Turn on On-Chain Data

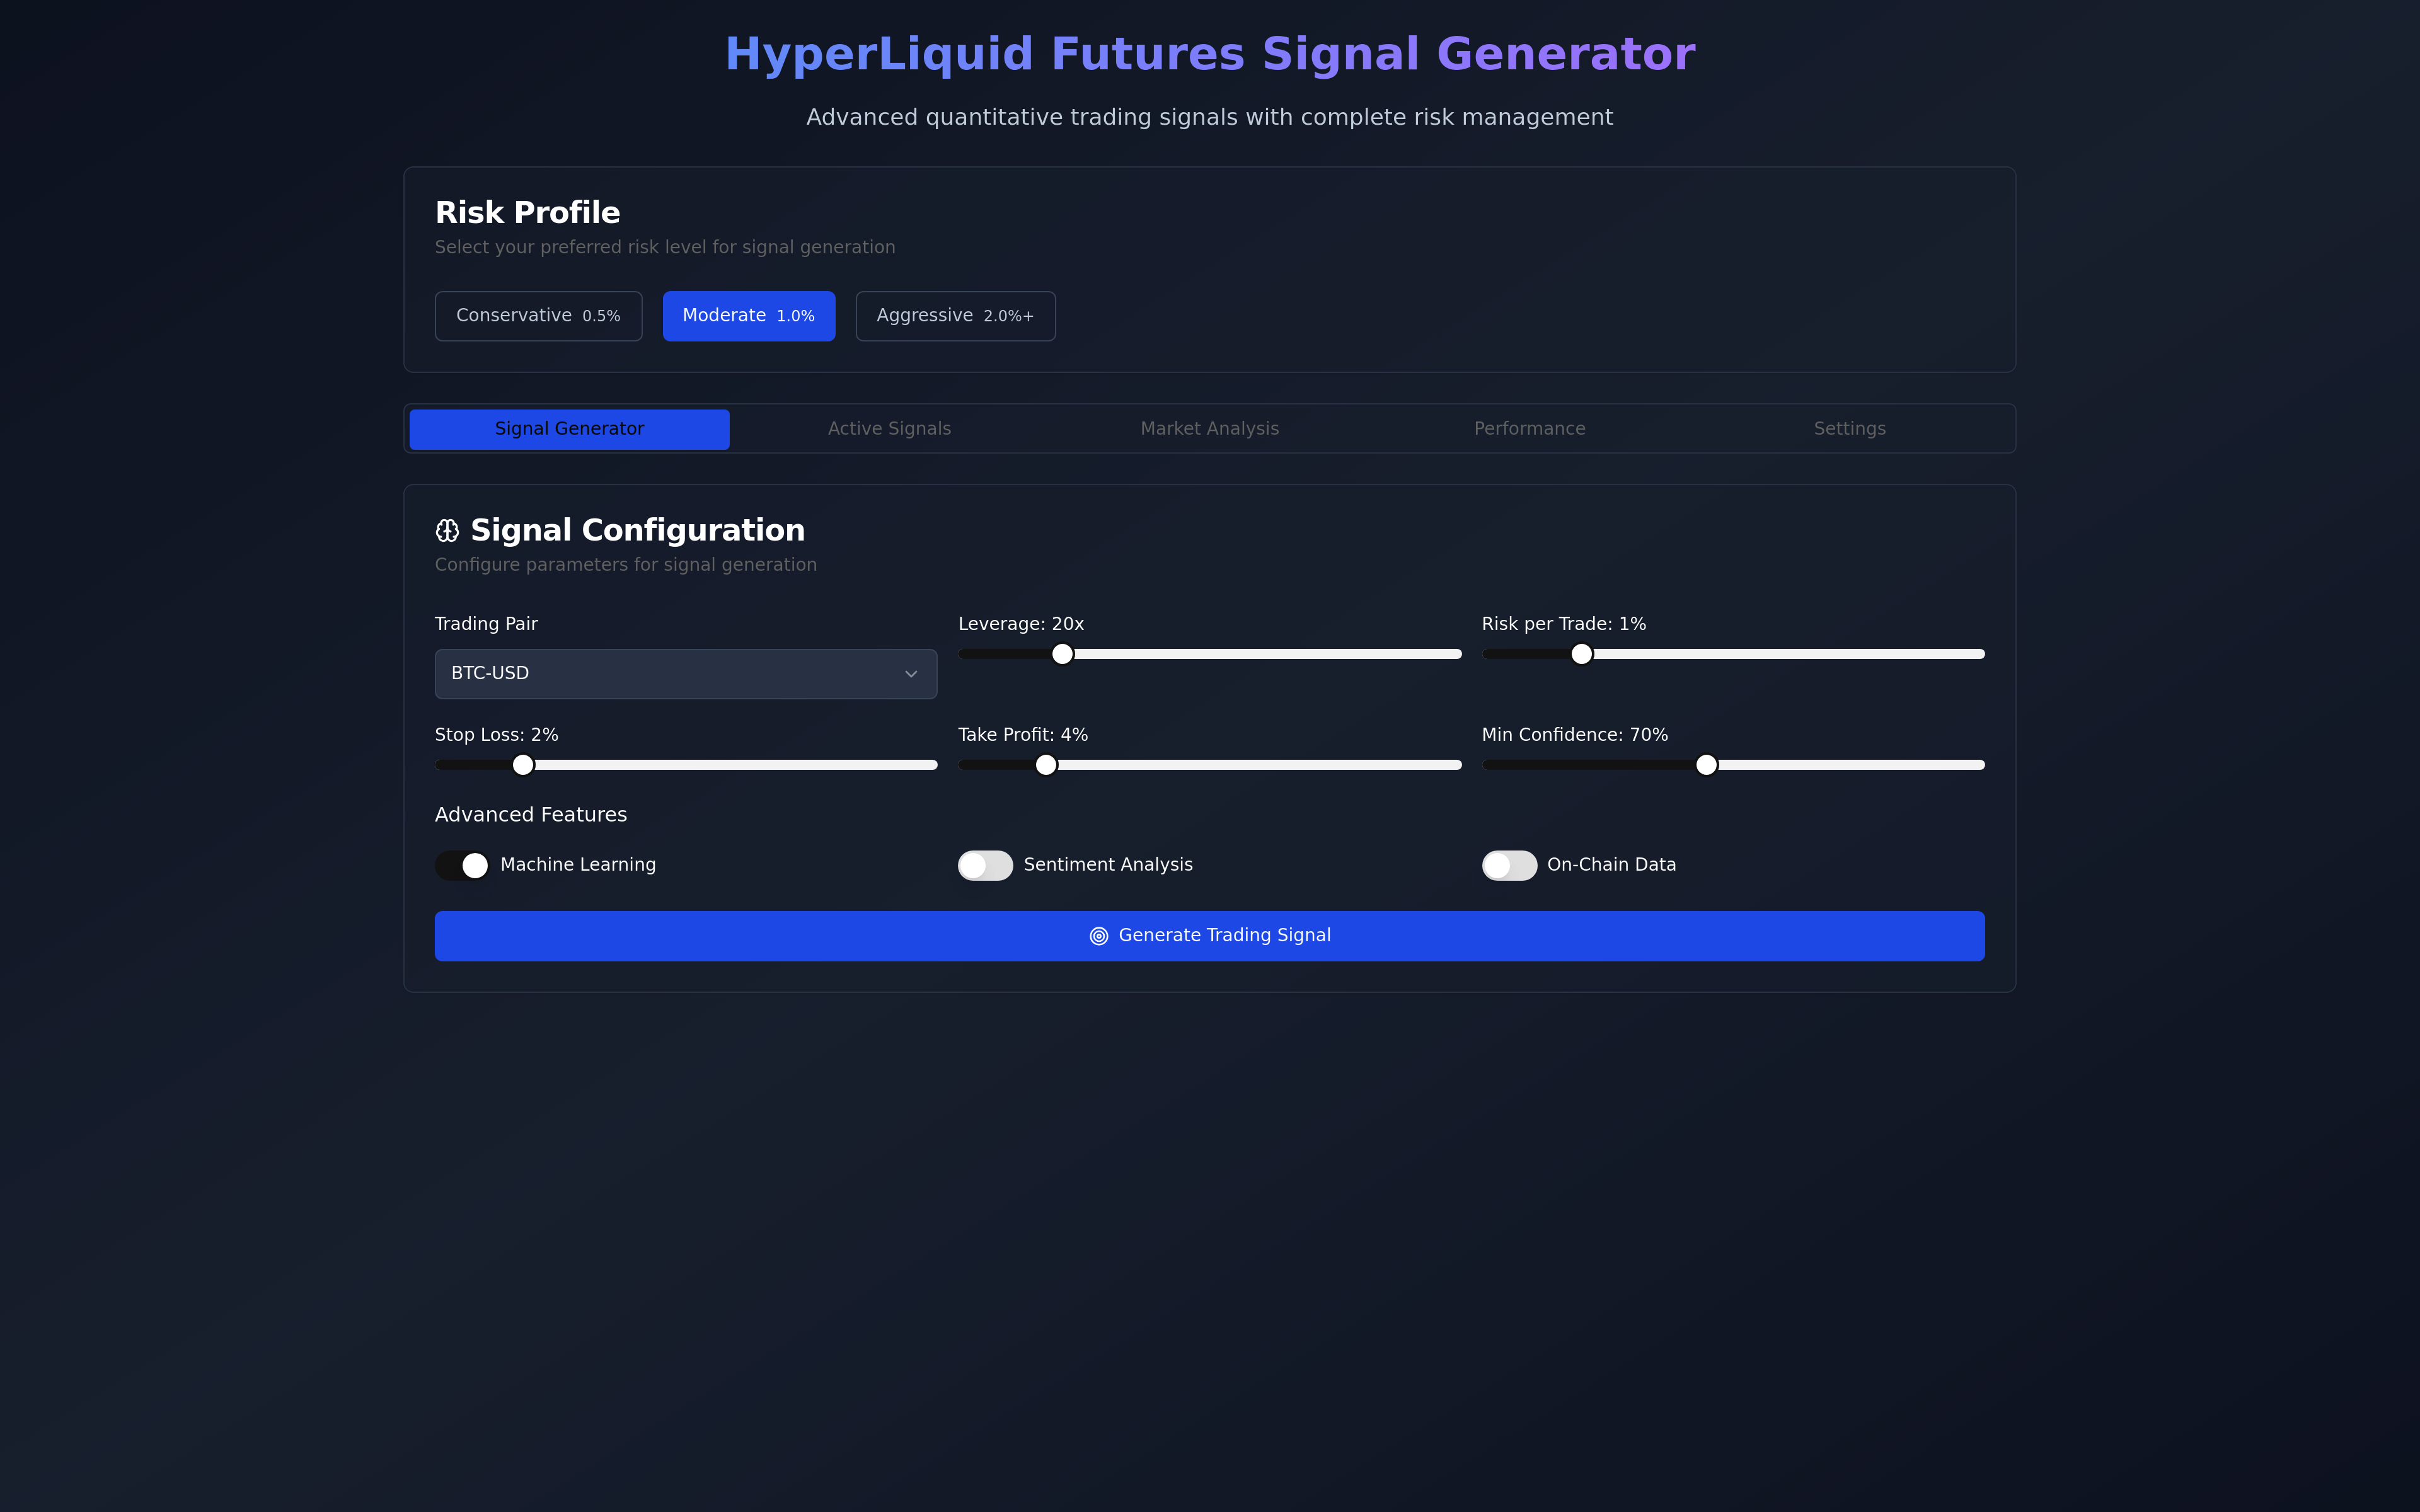coord(1510,865)
